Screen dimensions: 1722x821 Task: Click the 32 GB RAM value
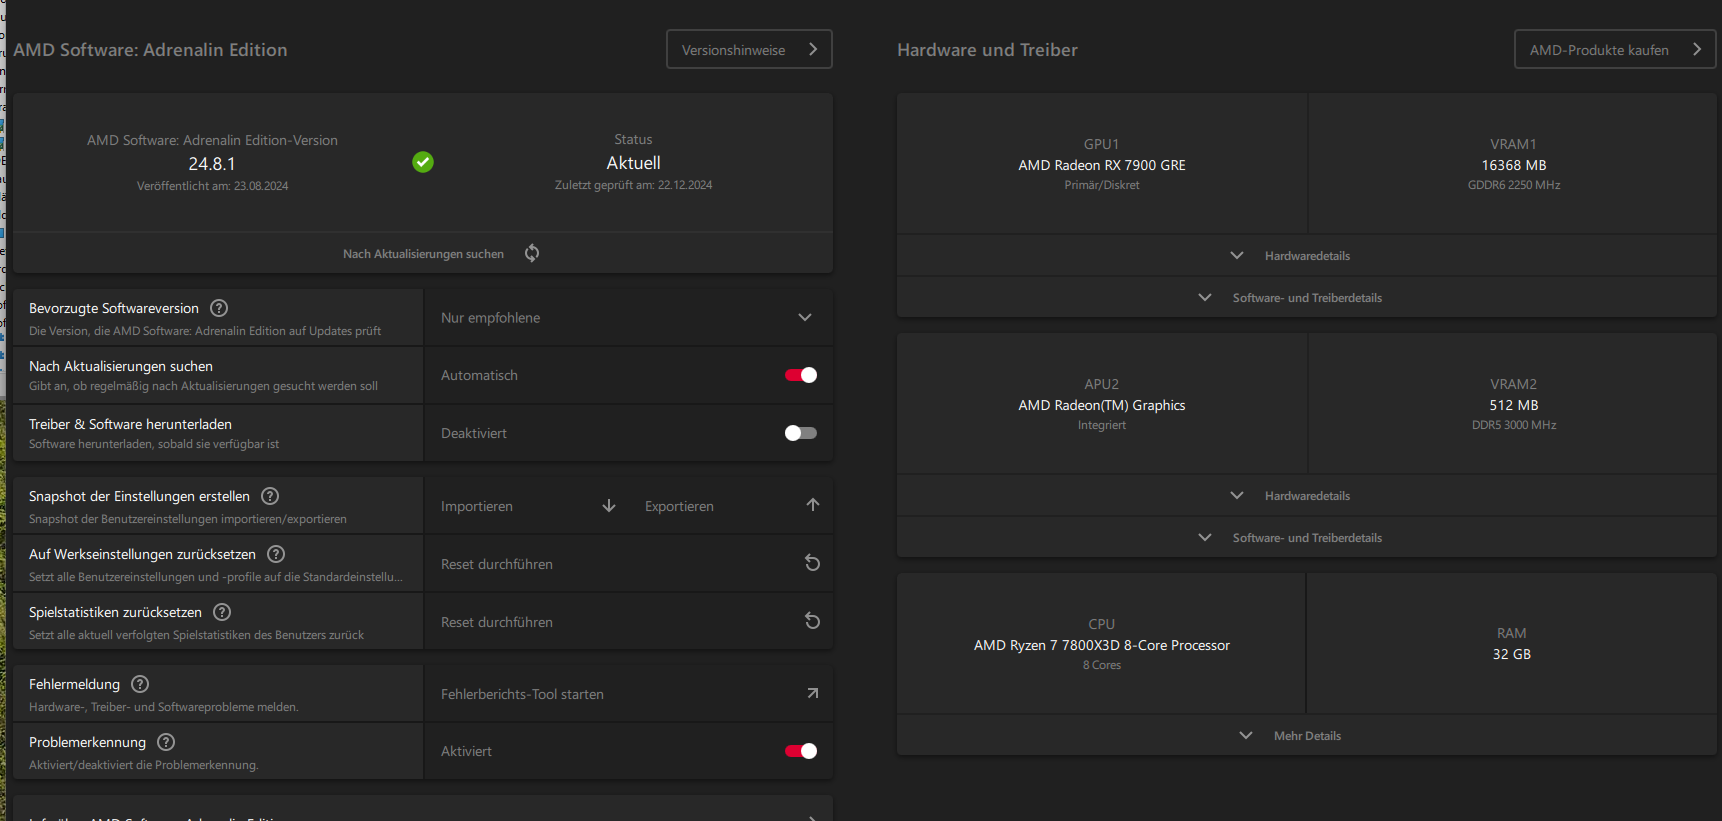coord(1512,654)
